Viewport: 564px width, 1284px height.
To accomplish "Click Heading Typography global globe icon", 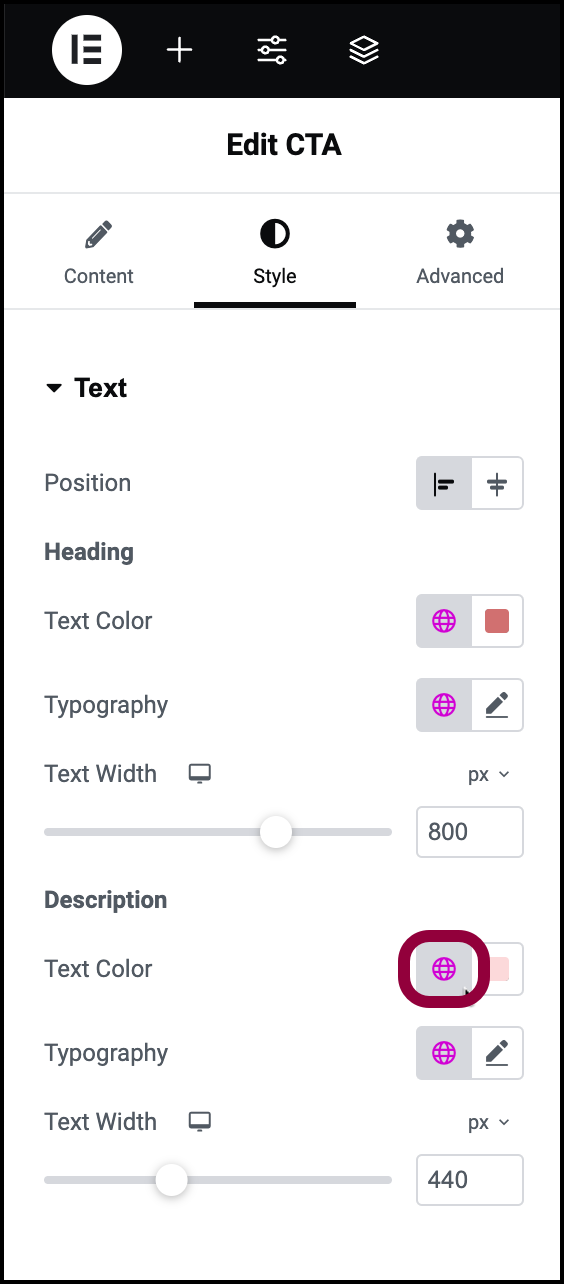I will tap(444, 705).
